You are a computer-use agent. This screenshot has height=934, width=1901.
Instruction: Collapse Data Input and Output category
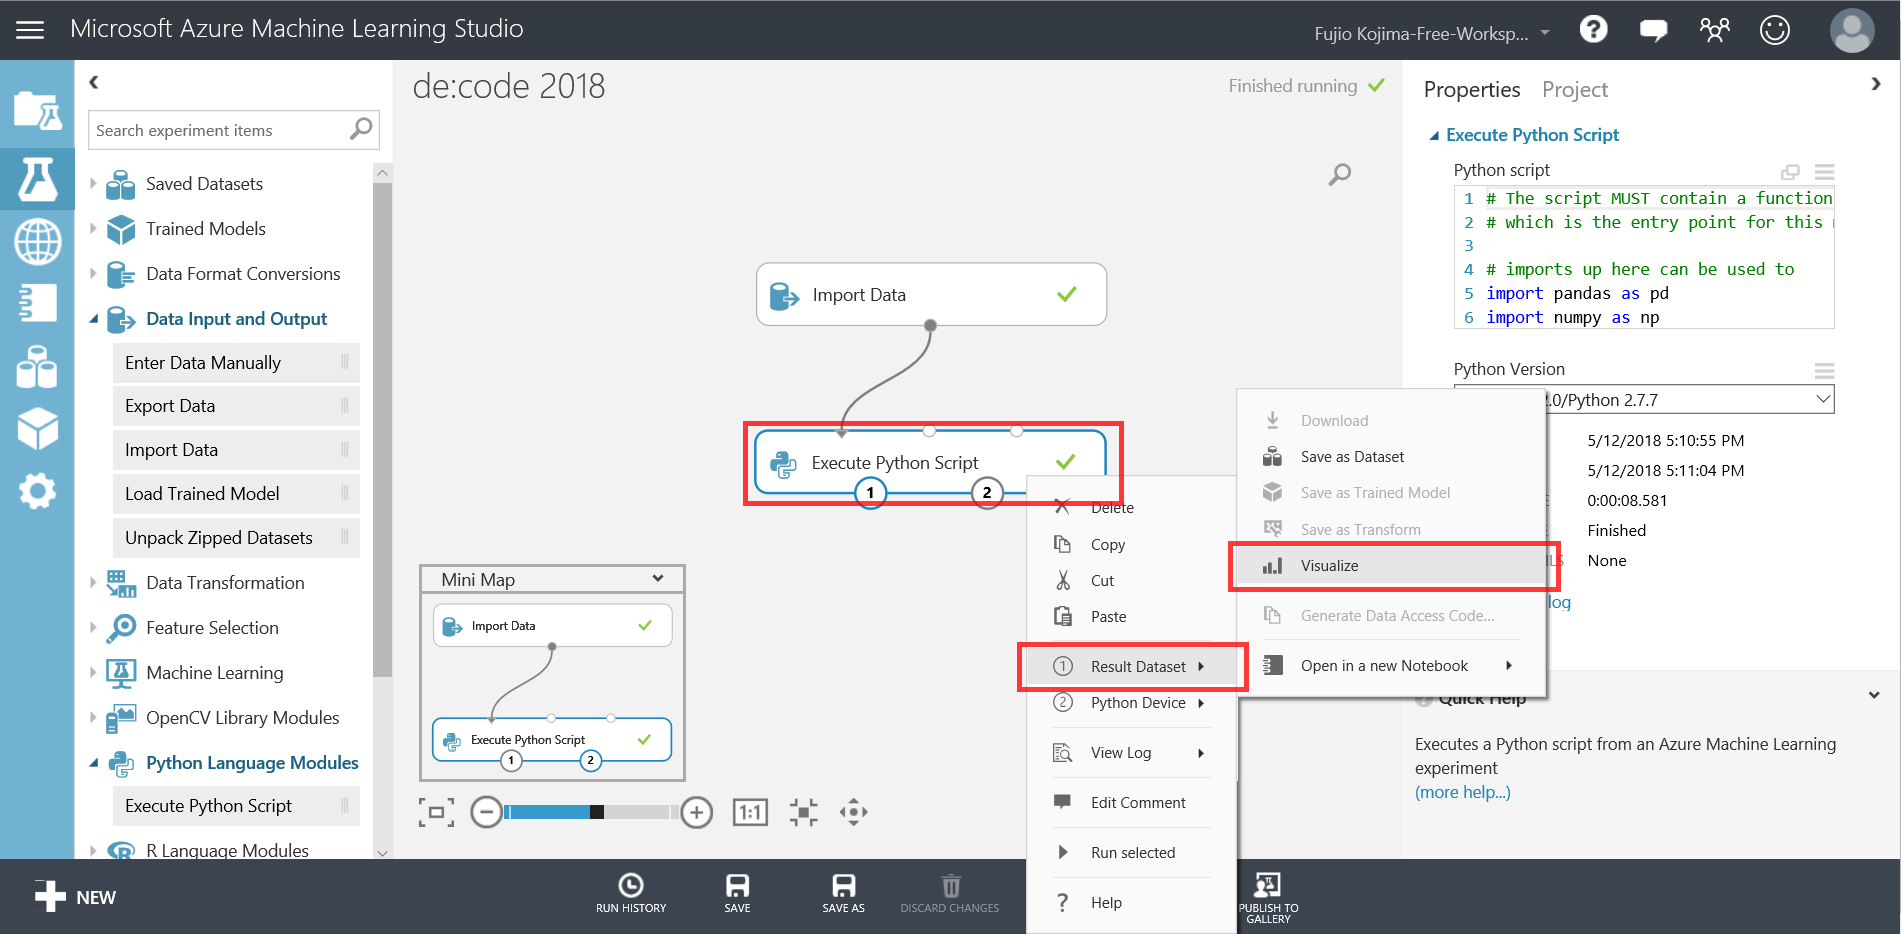(x=93, y=319)
